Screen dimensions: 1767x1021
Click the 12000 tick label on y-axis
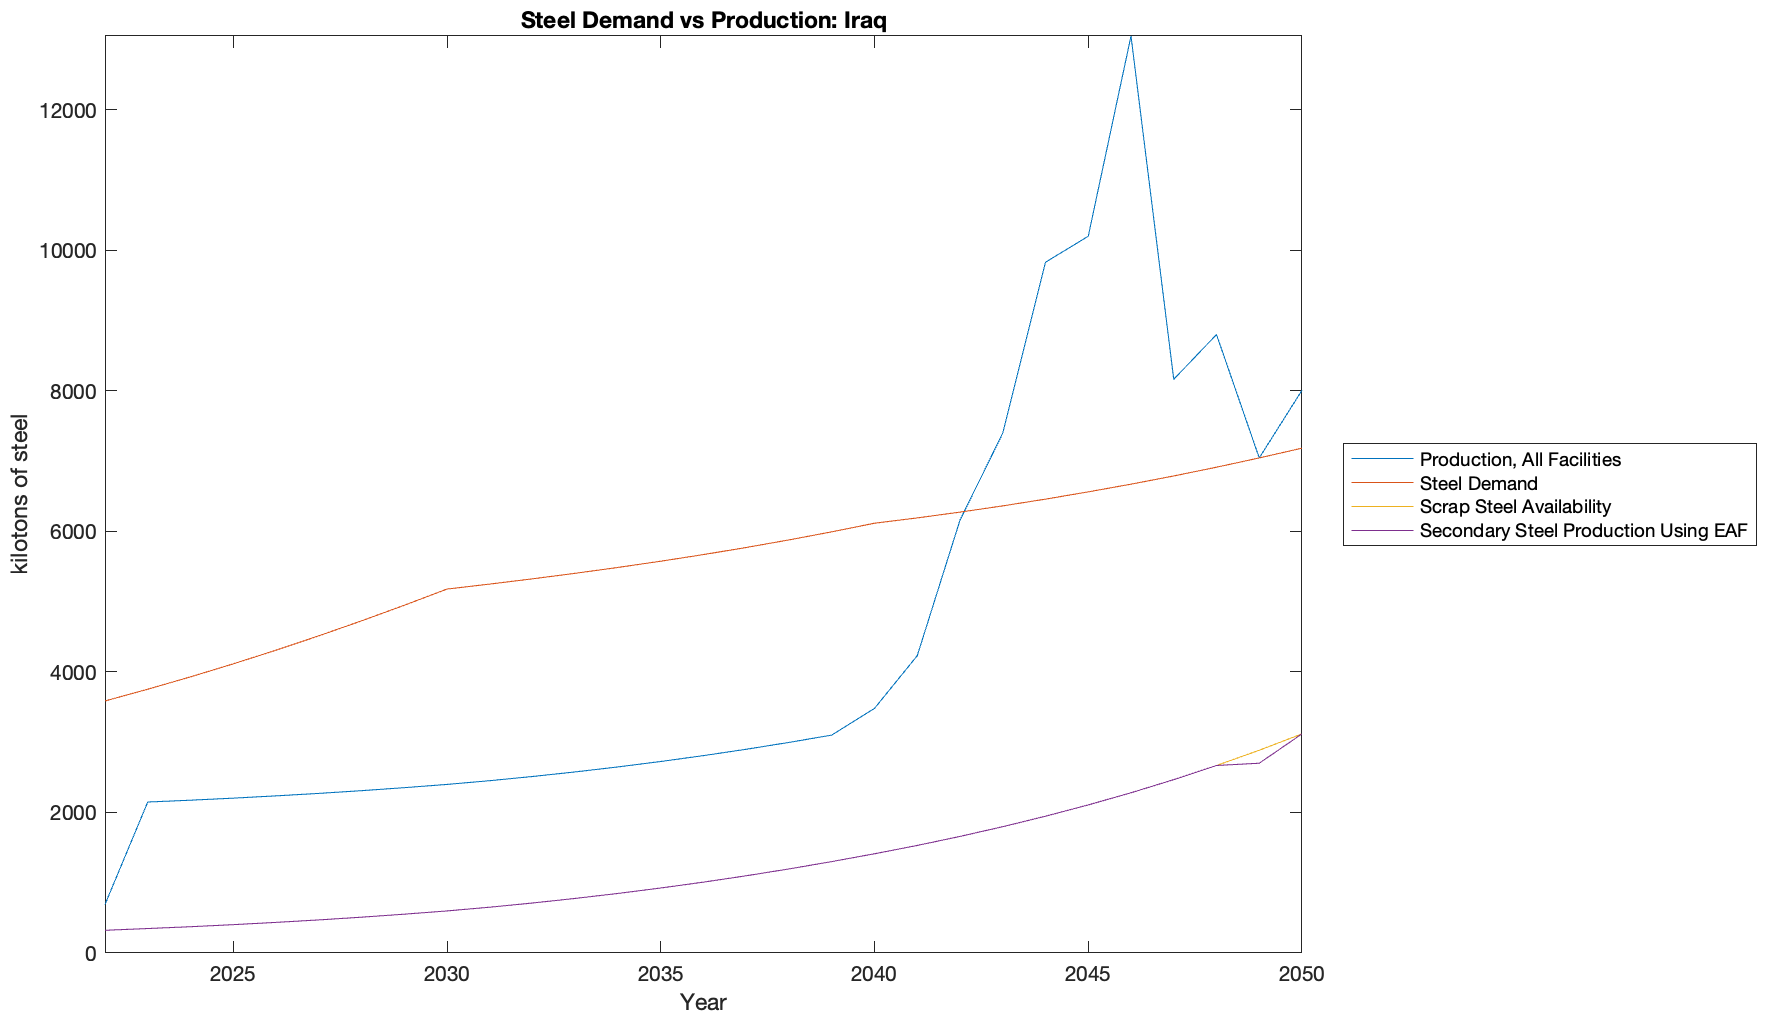(68, 111)
